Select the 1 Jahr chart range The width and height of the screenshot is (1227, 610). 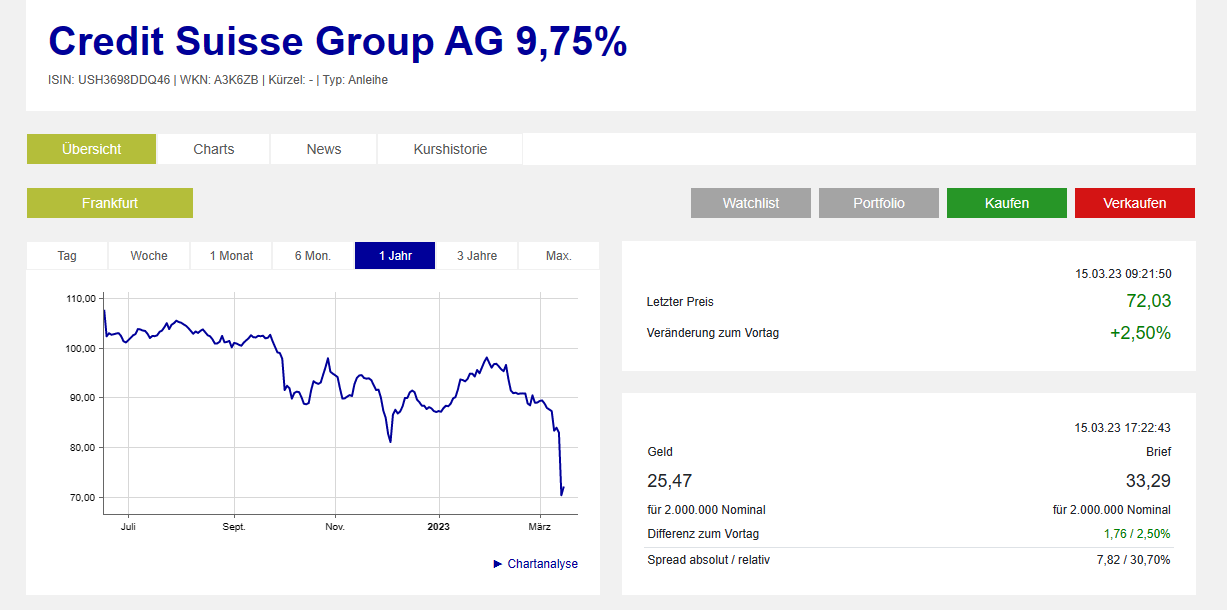(395, 256)
